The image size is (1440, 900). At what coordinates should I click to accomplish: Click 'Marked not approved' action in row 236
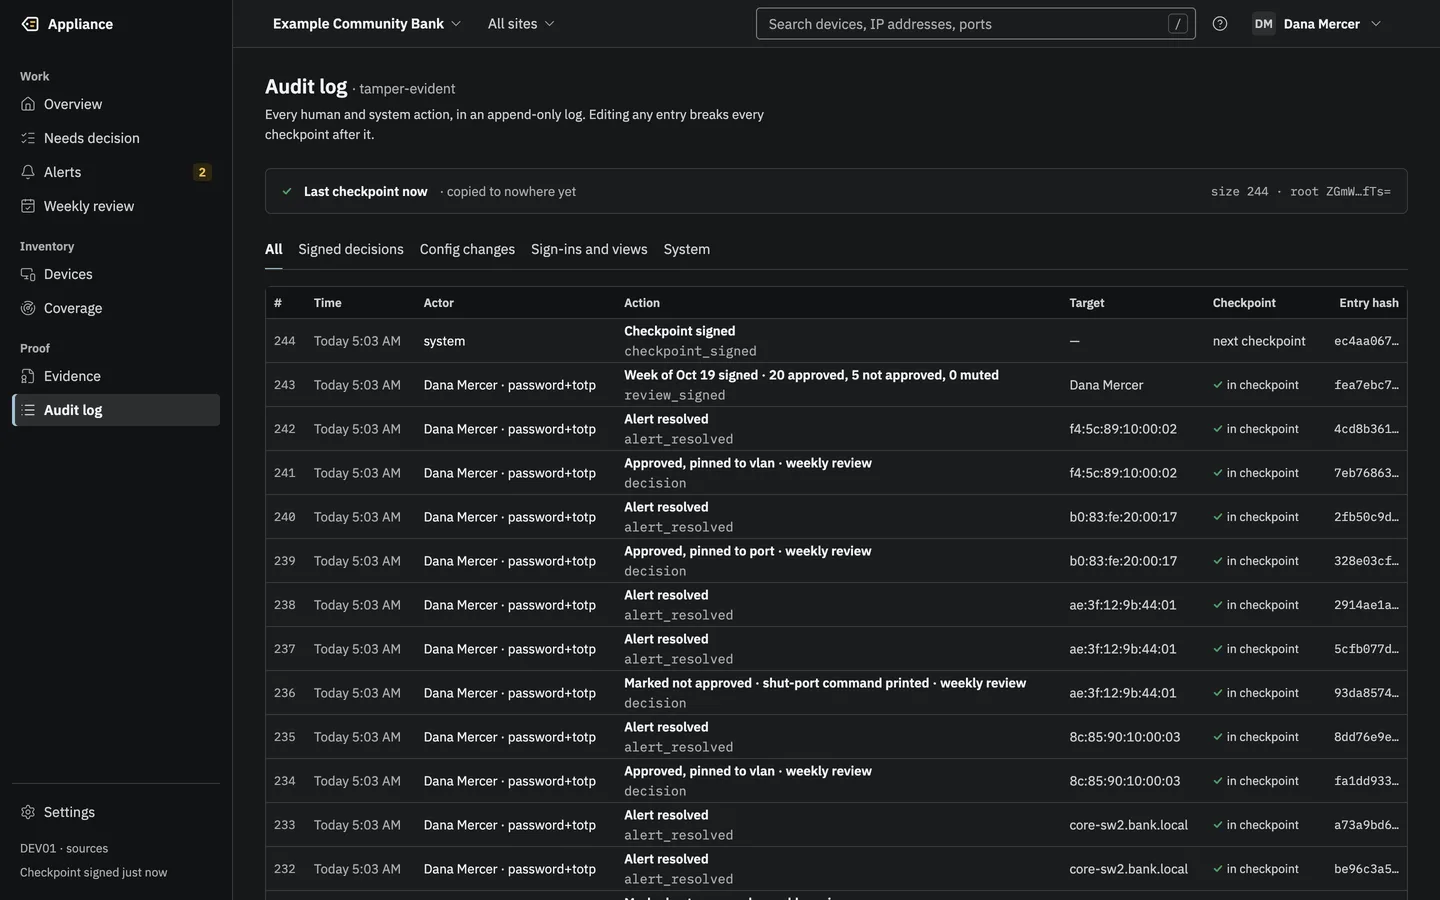coord(825,683)
